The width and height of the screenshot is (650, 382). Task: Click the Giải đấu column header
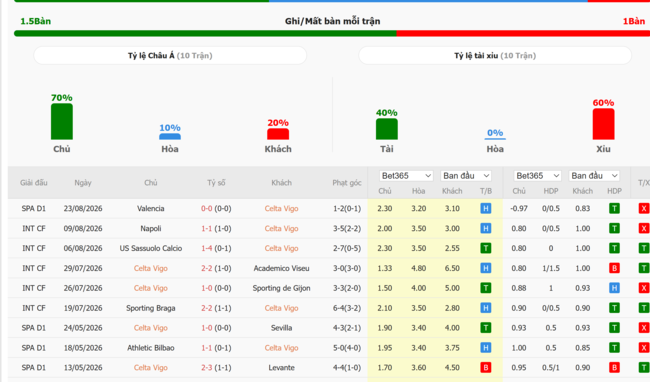click(34, 183)
